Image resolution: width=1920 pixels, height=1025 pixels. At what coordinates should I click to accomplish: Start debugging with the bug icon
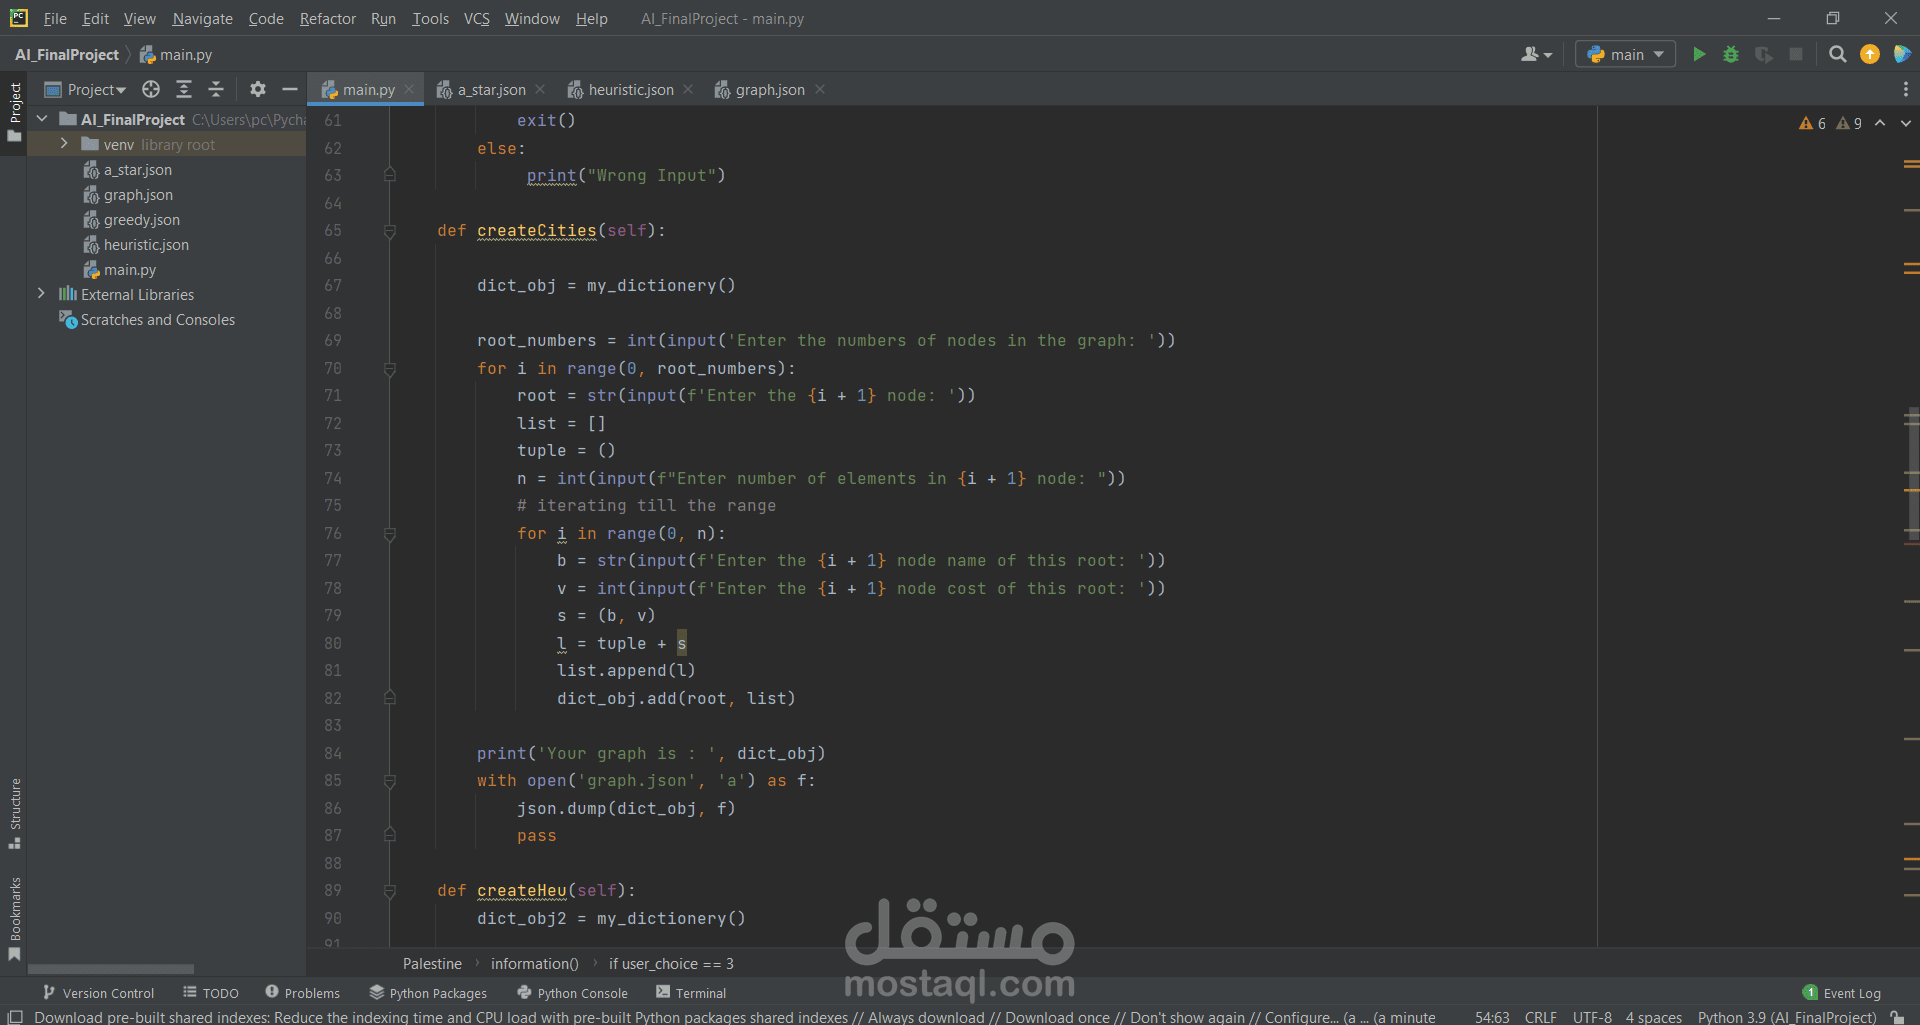click(1731, 54)
